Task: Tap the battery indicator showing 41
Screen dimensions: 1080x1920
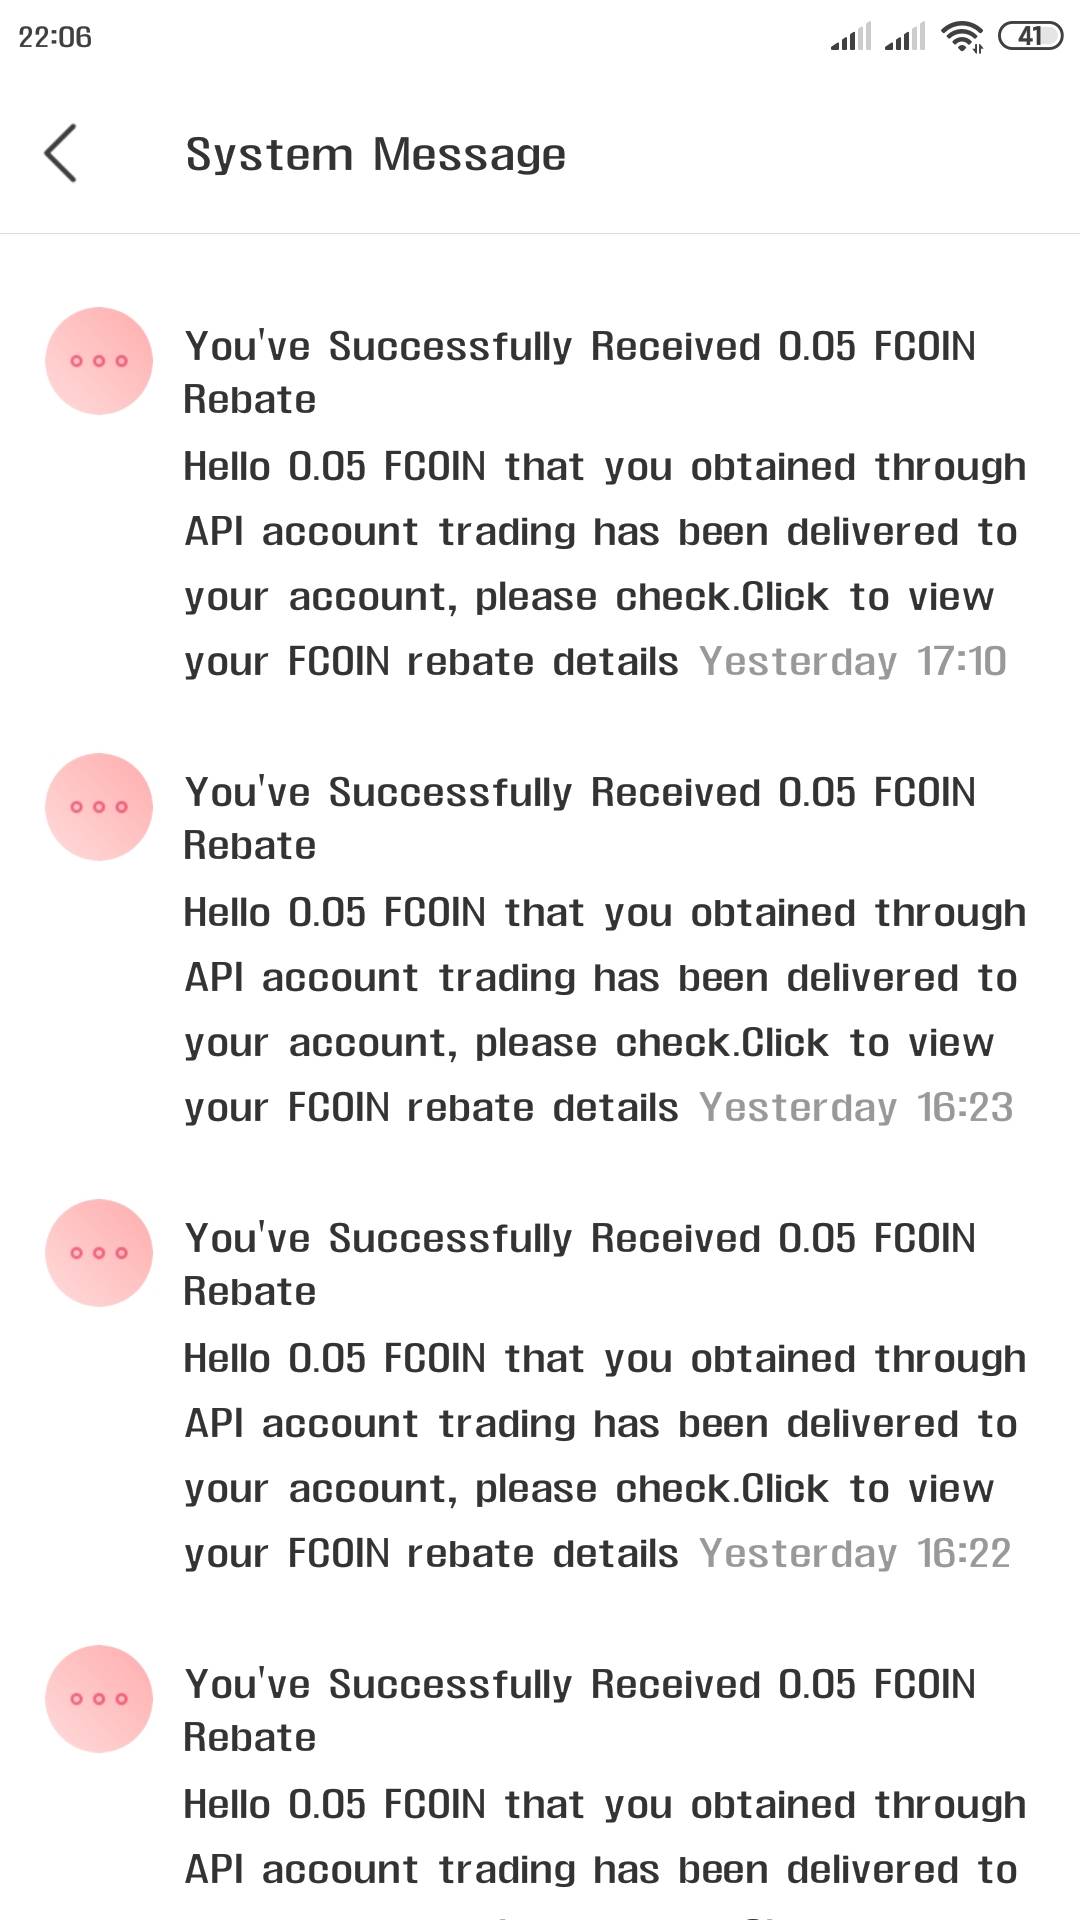Action: (1030, 37)
